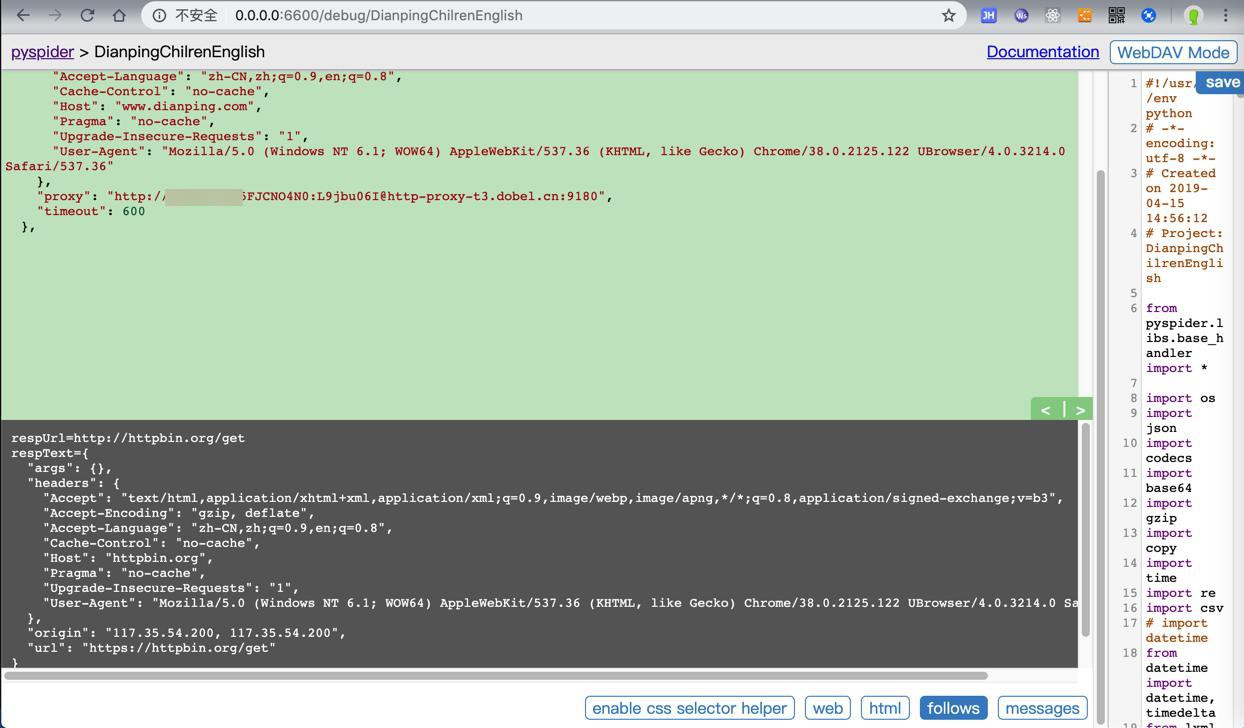Enable css selector helper
This screenshot has height=728, width=1244.
[x=689, y=708]
